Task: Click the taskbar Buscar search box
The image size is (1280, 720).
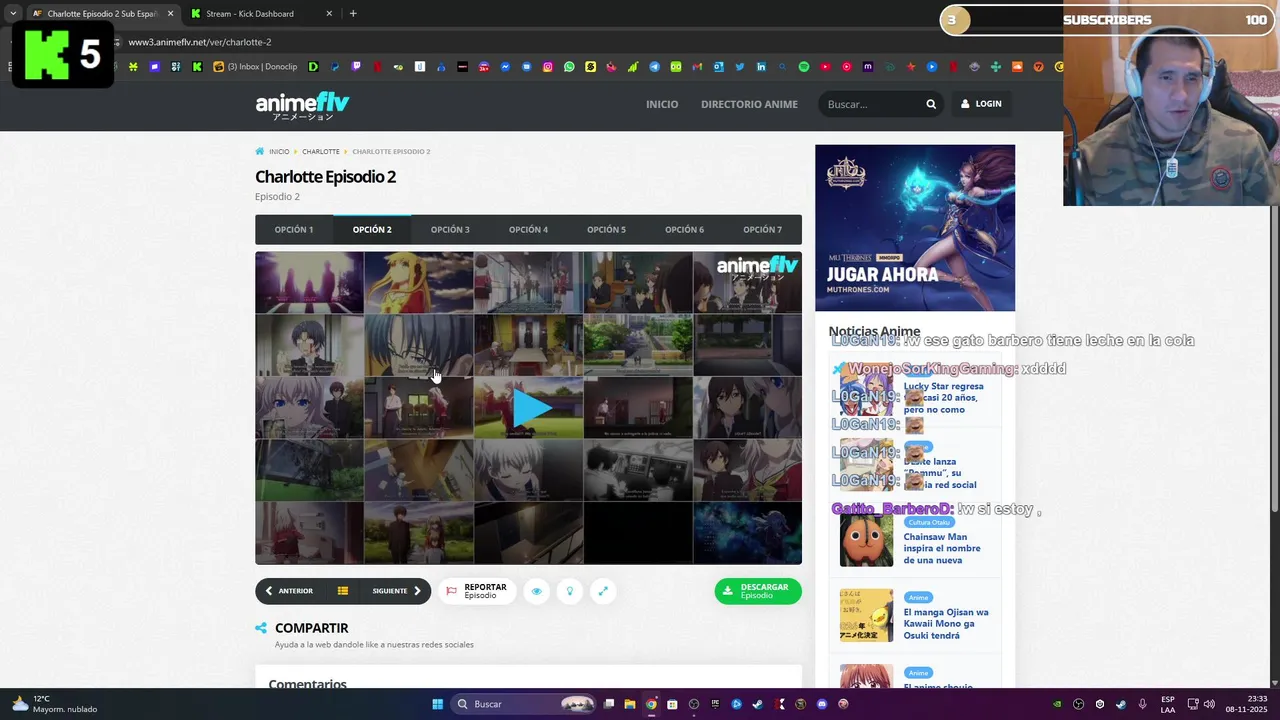Action: tap(524, 704)
